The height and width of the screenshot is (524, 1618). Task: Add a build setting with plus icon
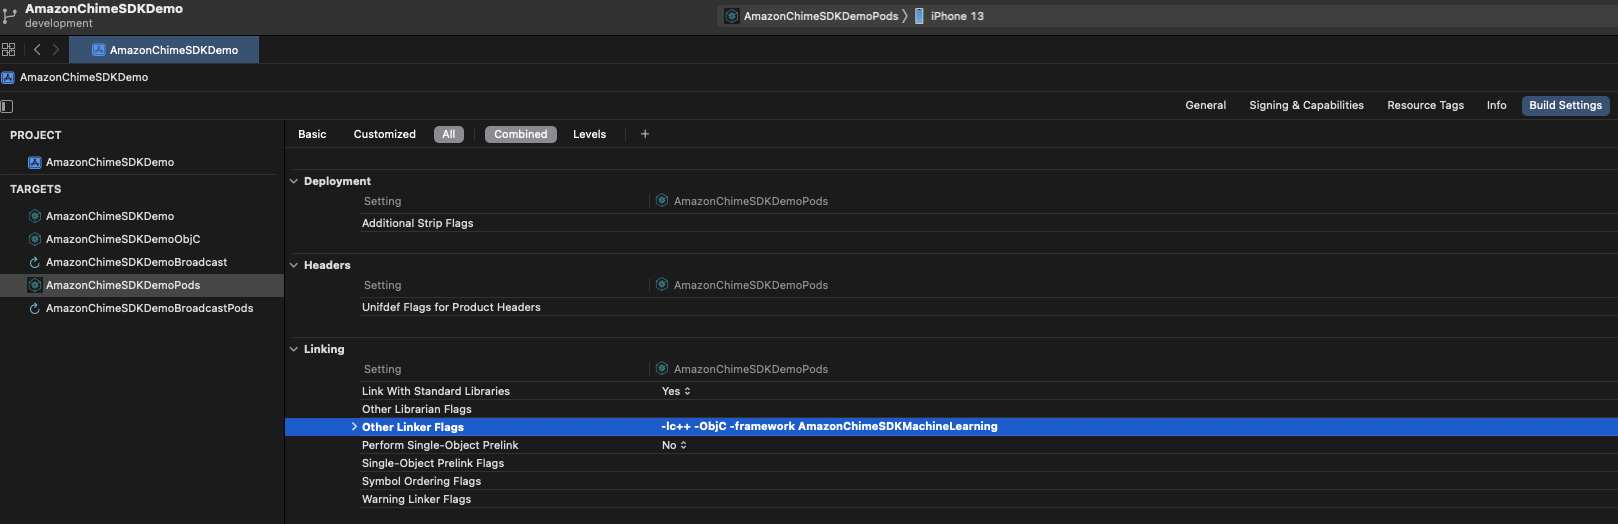coord(645,134)
